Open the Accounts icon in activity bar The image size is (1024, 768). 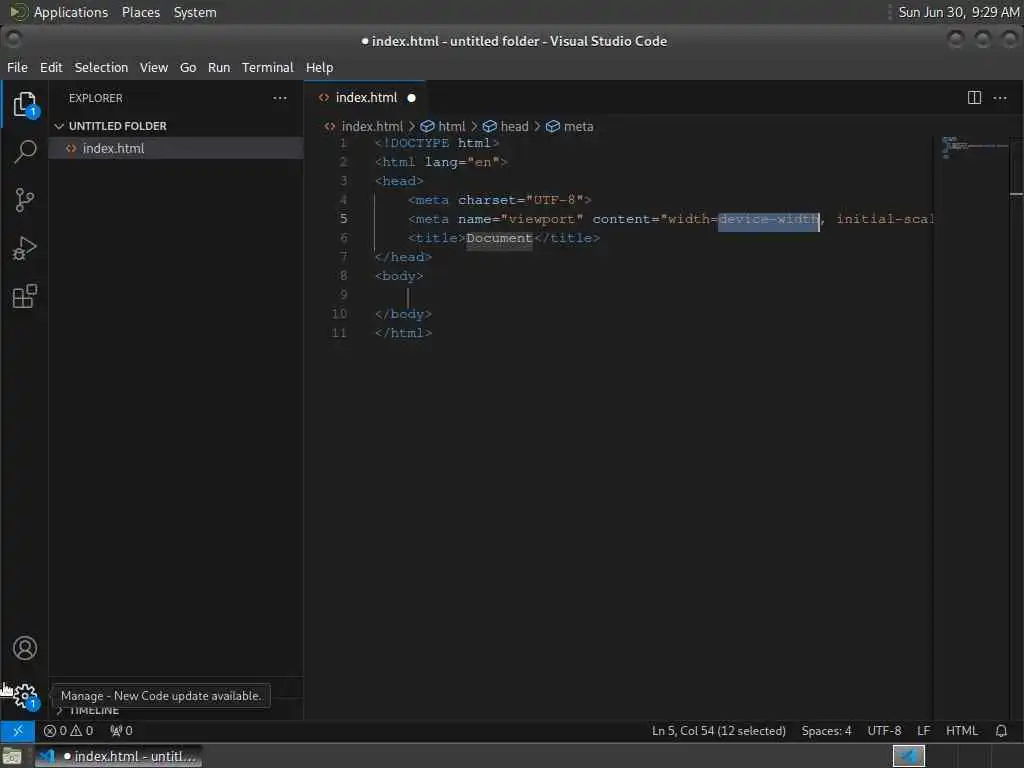(25, 648)
